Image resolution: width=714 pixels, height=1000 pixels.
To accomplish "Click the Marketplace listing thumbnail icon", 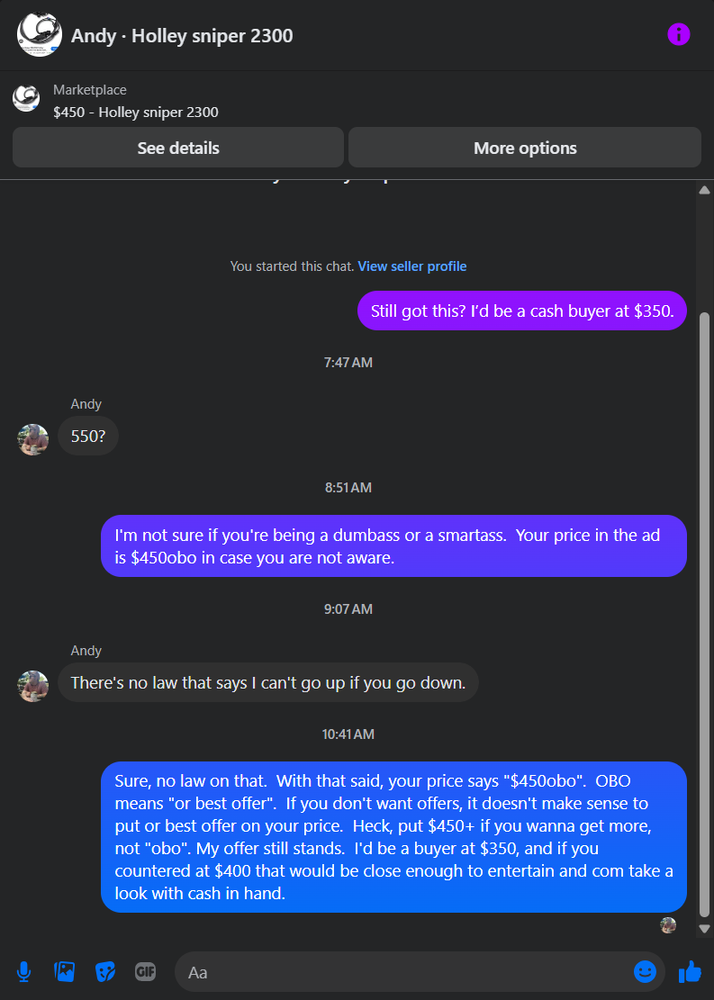I will tap(26, 98).
